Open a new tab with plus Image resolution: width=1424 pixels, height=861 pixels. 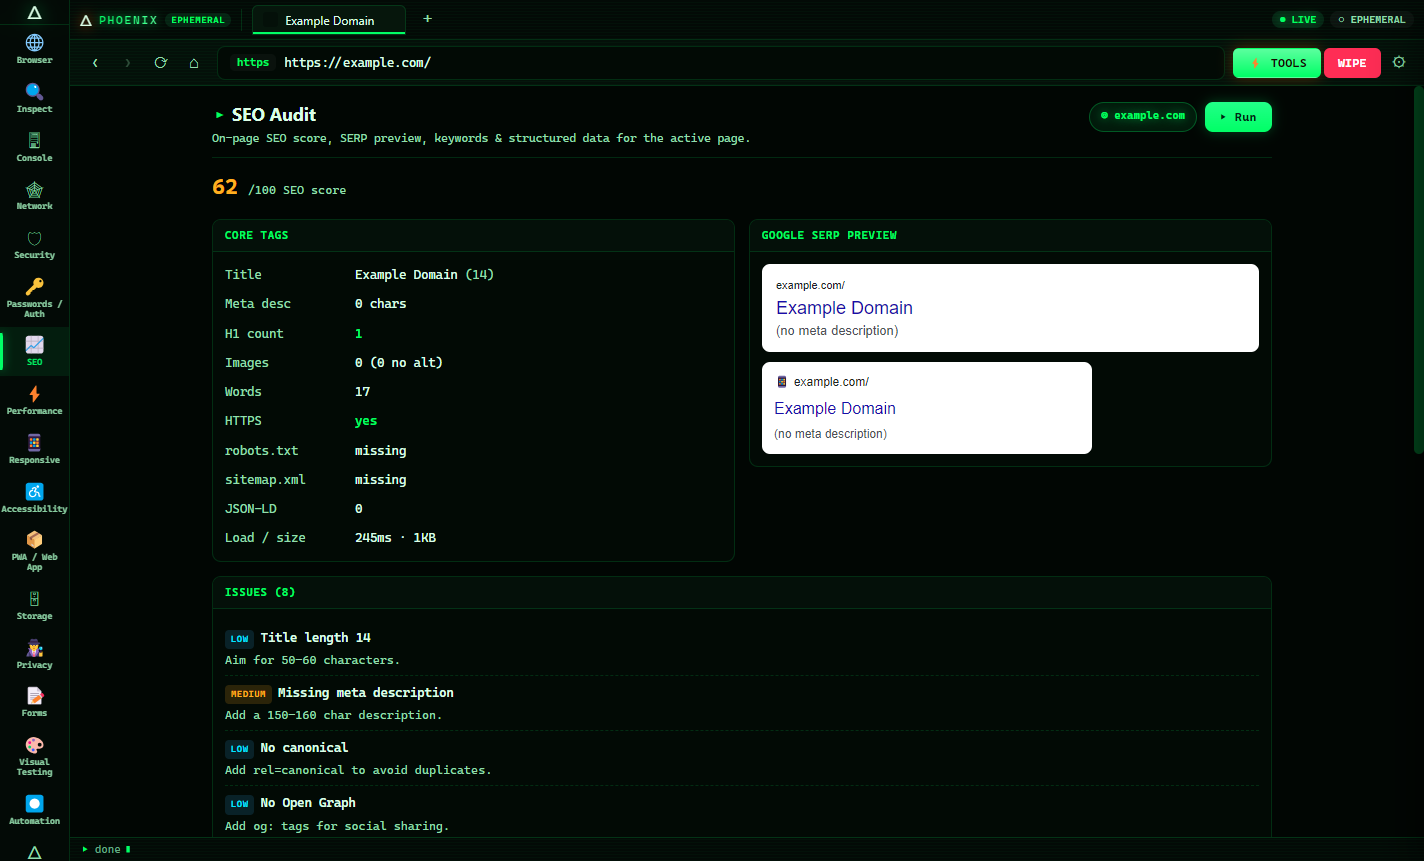[x=428, y=19]
